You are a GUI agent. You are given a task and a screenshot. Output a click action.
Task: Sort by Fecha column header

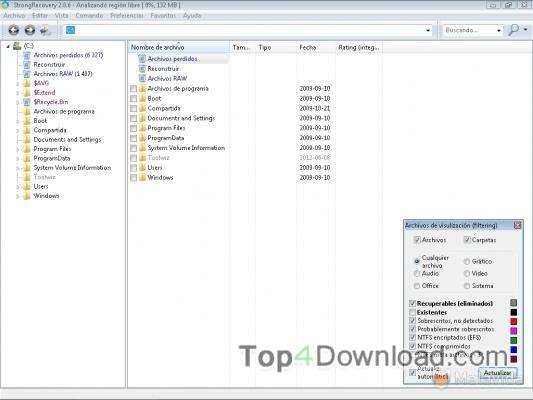point(316,47)
